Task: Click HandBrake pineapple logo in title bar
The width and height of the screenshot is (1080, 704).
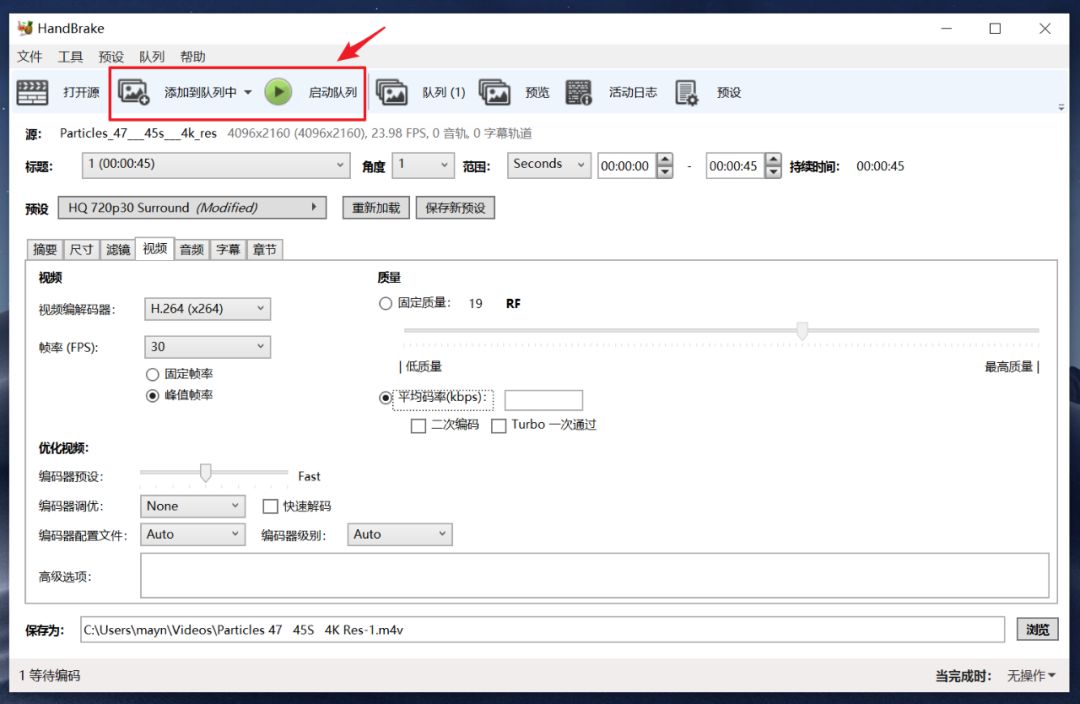Action: coord(25,28)
